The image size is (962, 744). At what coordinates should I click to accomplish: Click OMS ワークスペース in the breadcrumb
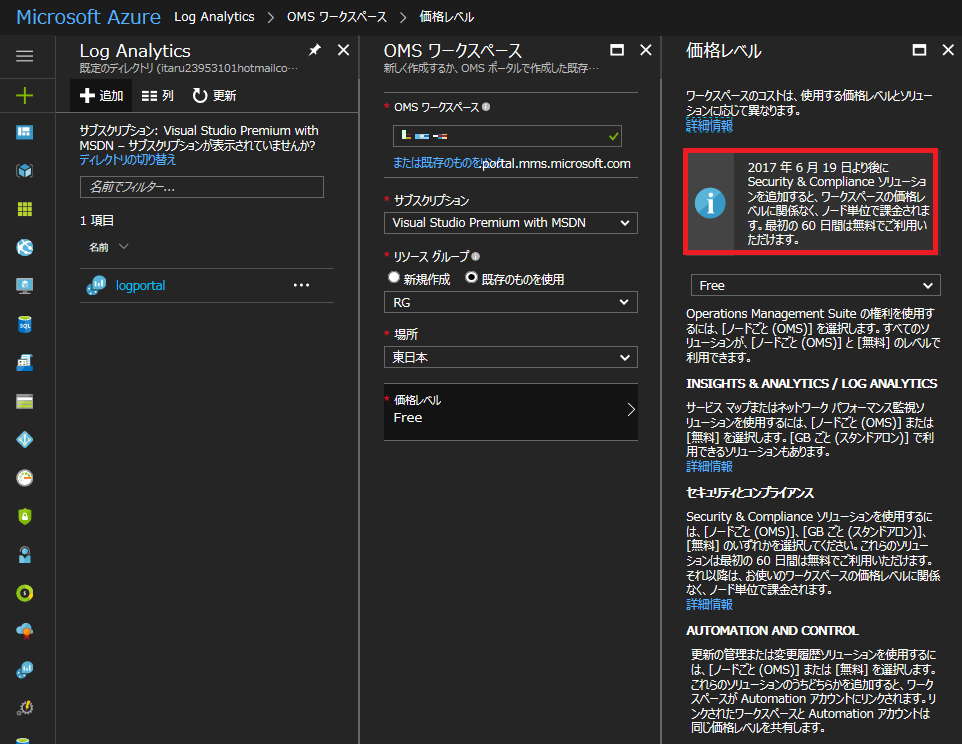337,17
